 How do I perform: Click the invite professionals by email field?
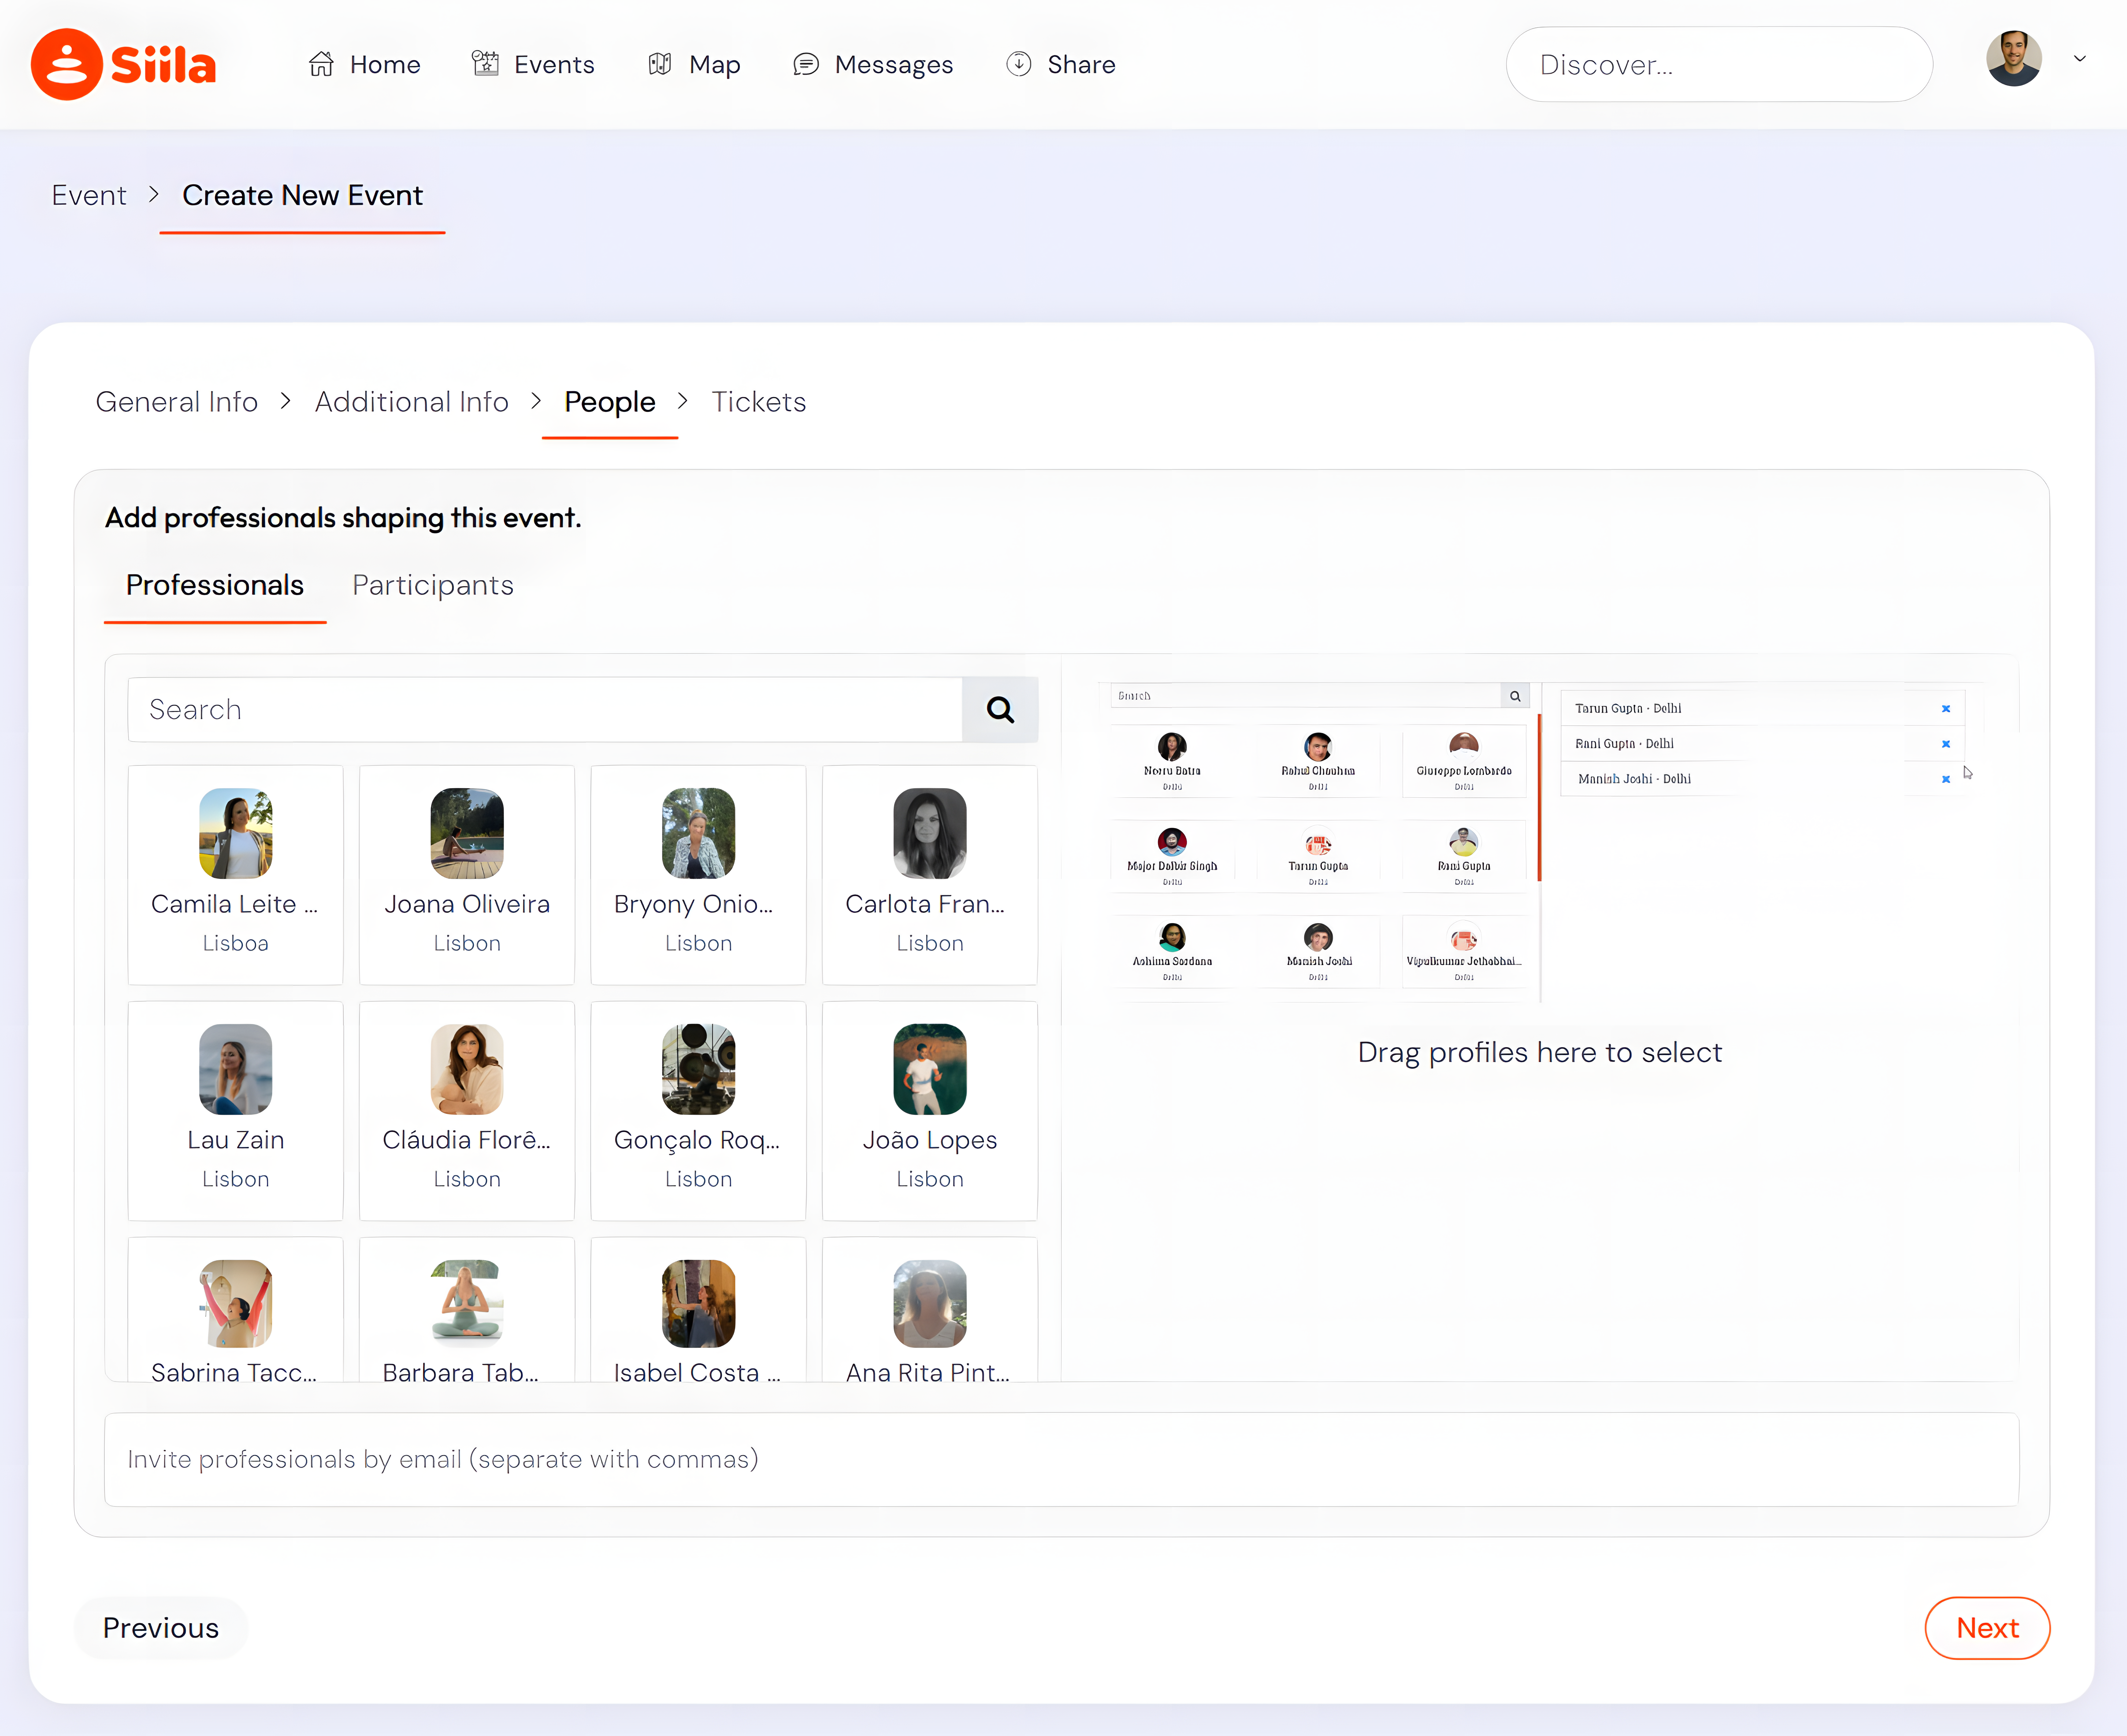point(1061,1459)
